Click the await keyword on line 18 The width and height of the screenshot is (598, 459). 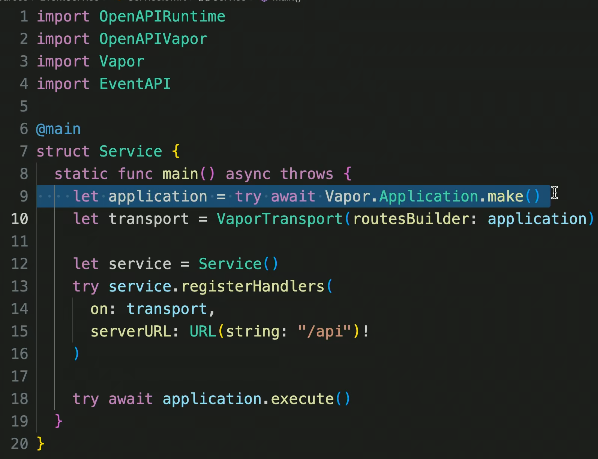point(130,399)
